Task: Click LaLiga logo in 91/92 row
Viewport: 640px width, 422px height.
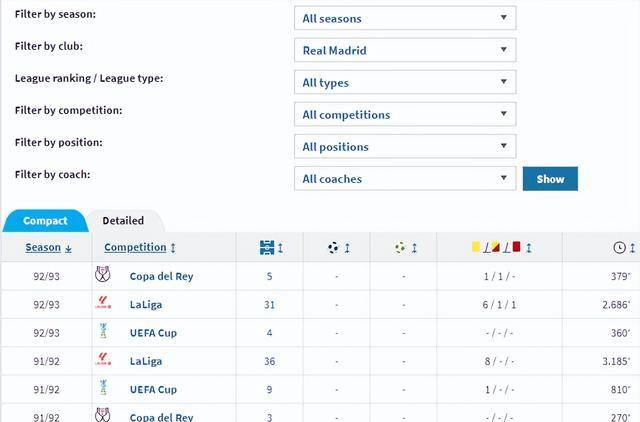Action: click(102, 360)
